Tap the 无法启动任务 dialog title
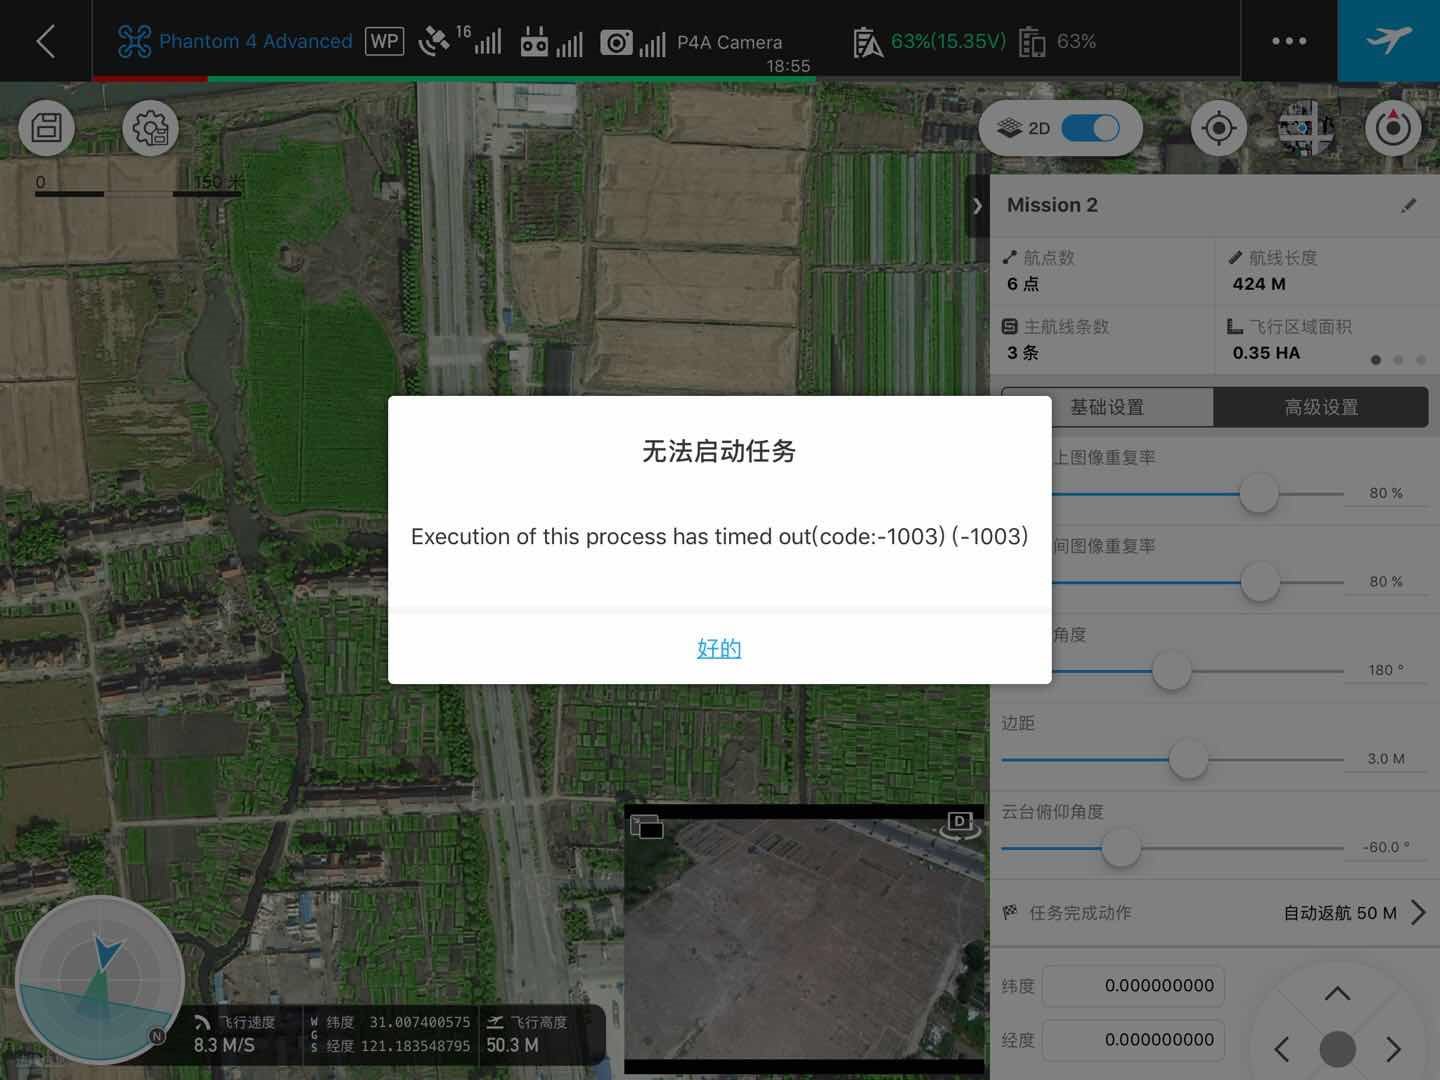This screenshot has width=1440, height=1080. 719,451
